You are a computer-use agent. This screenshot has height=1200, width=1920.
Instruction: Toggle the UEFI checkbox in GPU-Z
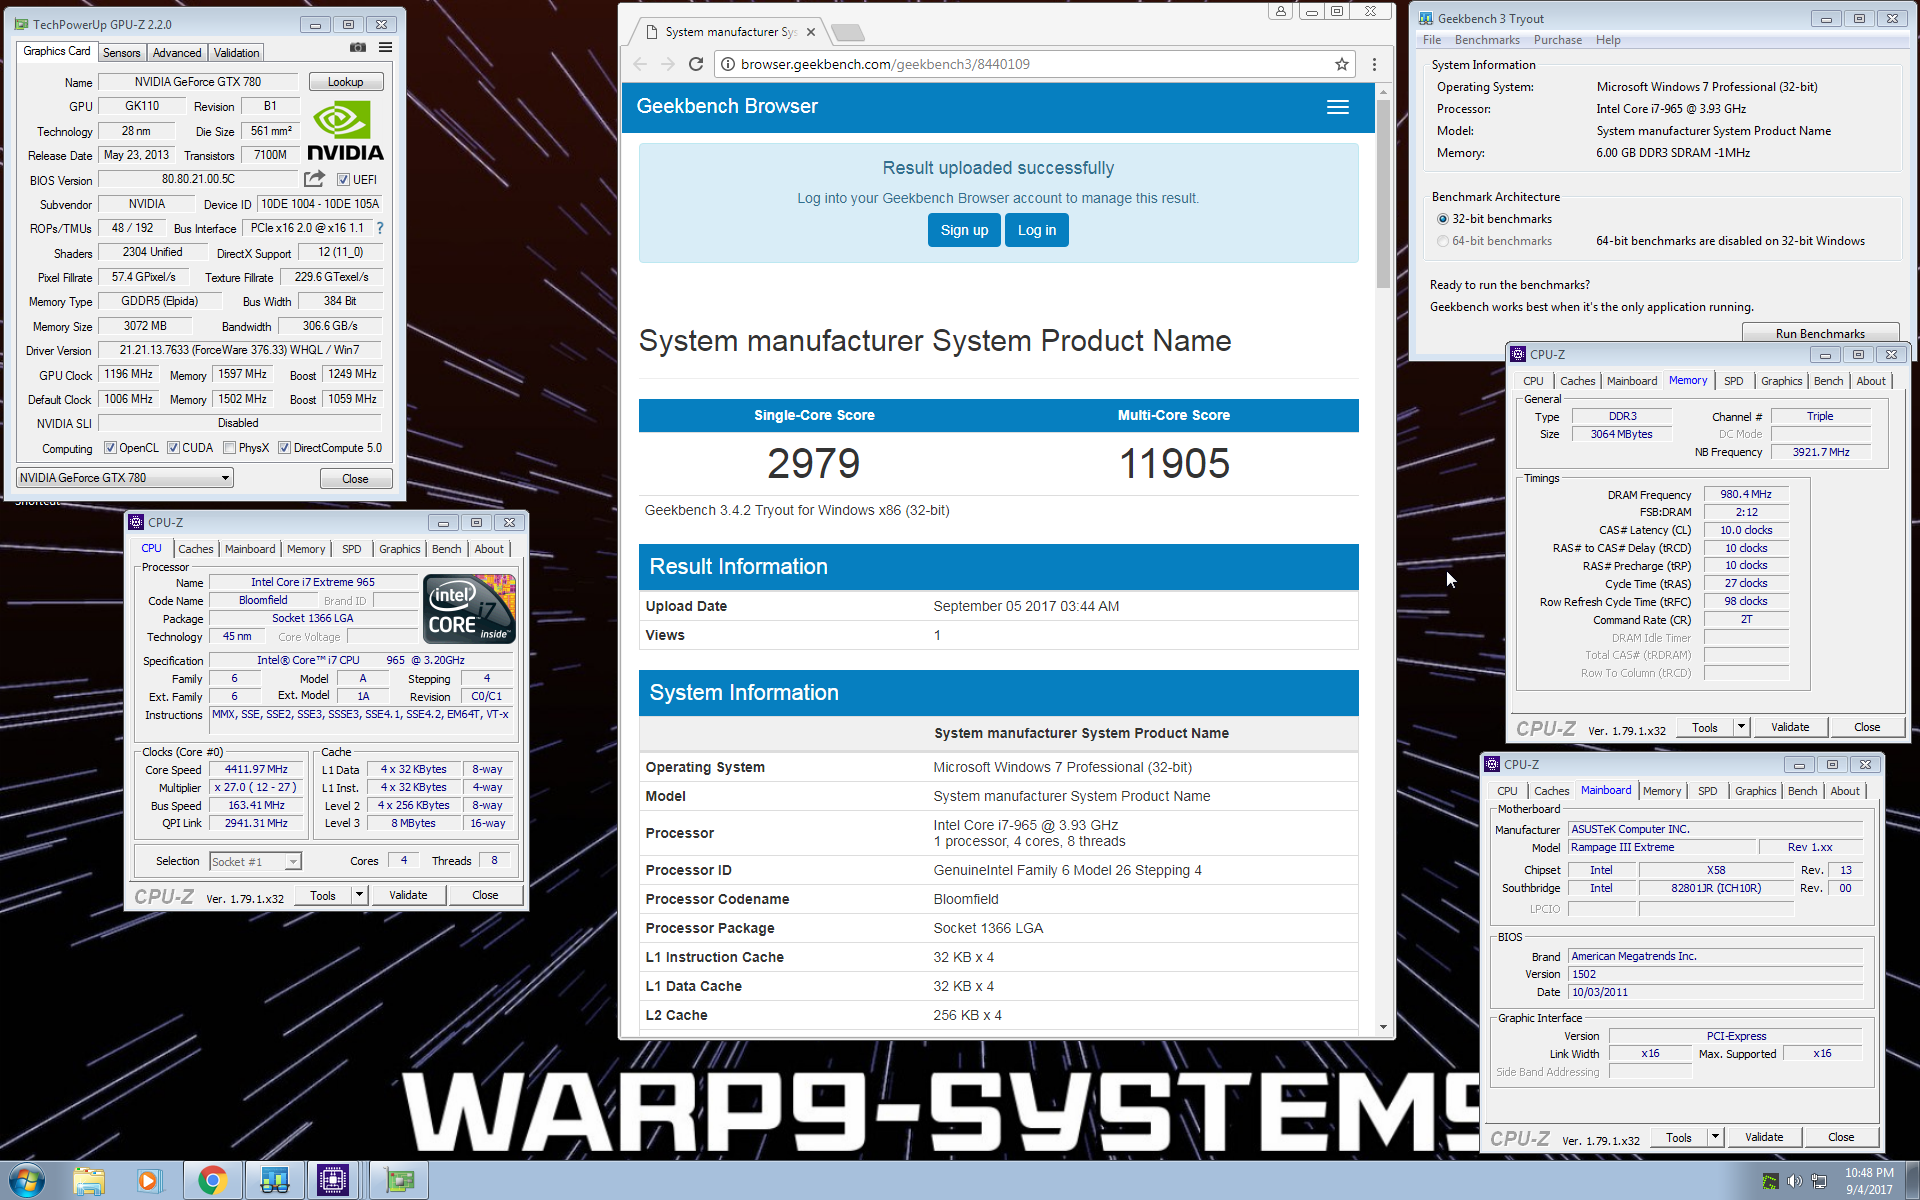(343, 180)
